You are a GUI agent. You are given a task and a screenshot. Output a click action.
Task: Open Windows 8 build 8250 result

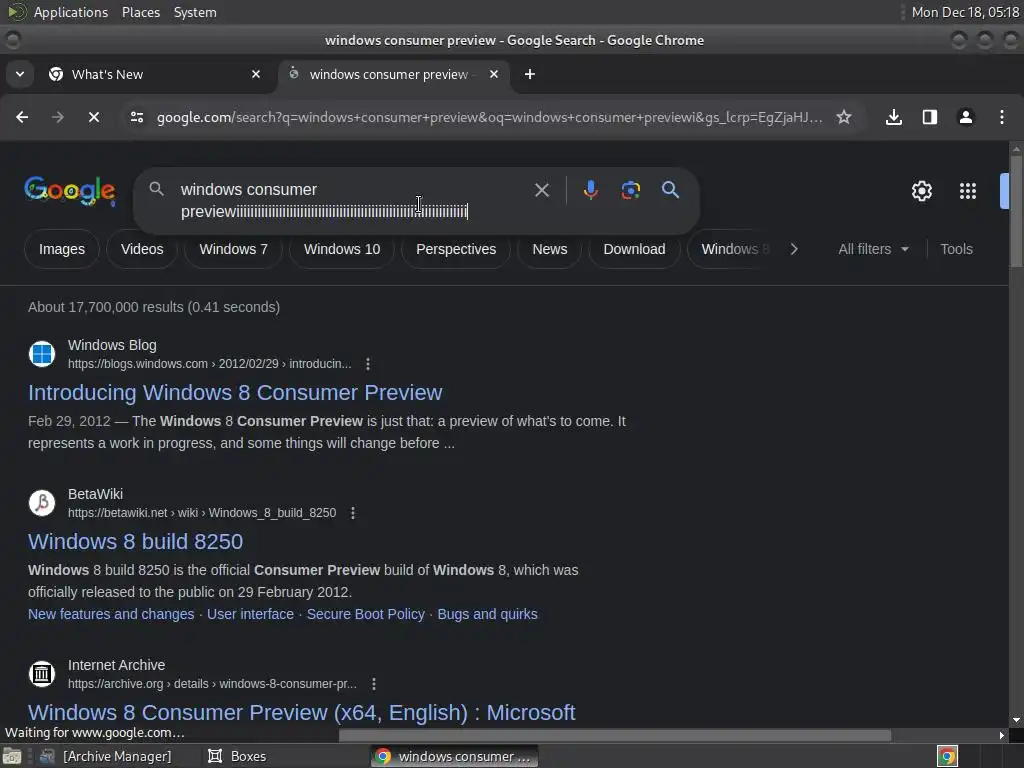coord(135,541)
